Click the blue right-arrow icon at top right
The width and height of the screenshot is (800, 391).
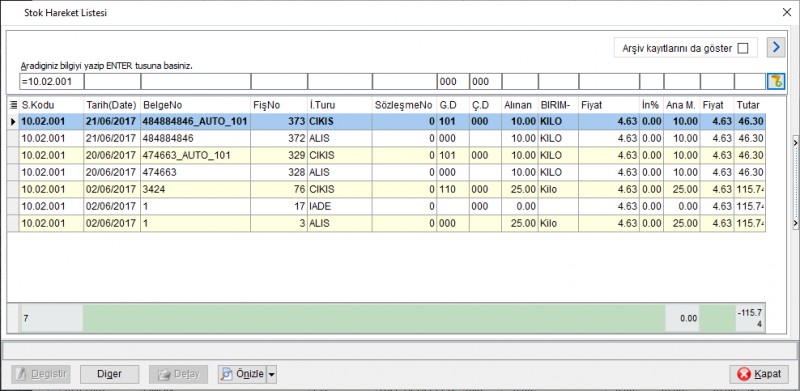(x=776, y=47)
